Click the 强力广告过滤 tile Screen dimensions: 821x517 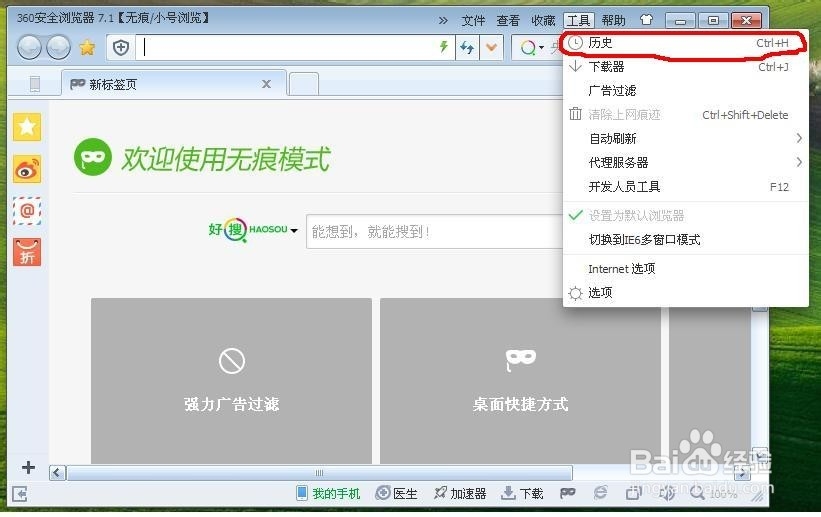point(231,381)
